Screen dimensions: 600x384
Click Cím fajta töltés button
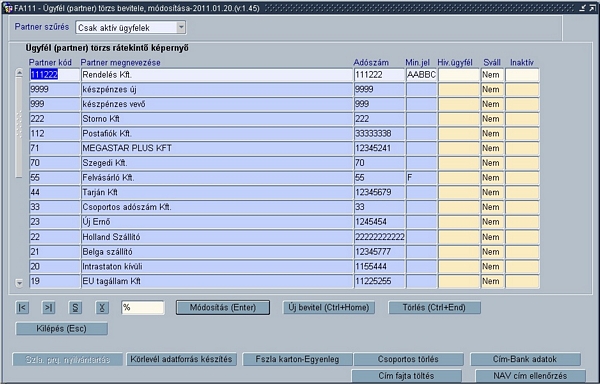point(406,376)
